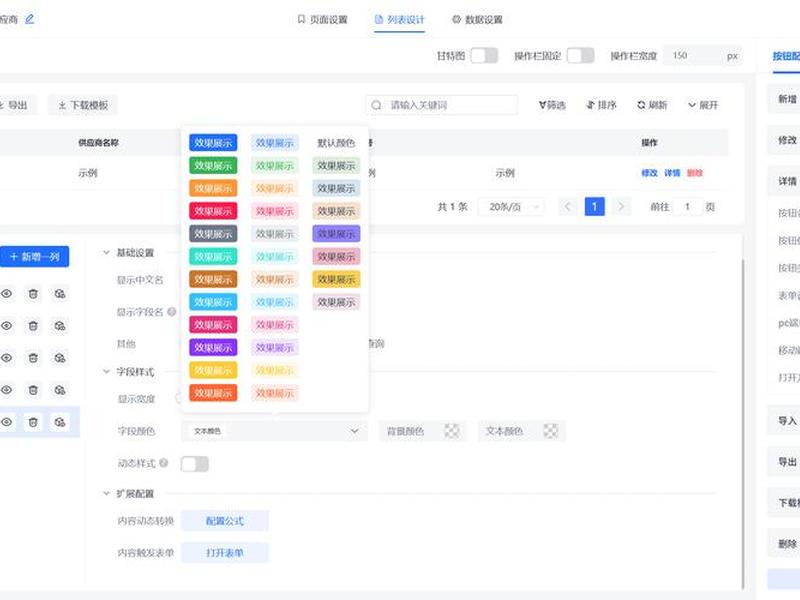Viewport: 800px width, 600px height.
Task: Click the blue 详情 link in table row
Action: 672,173
